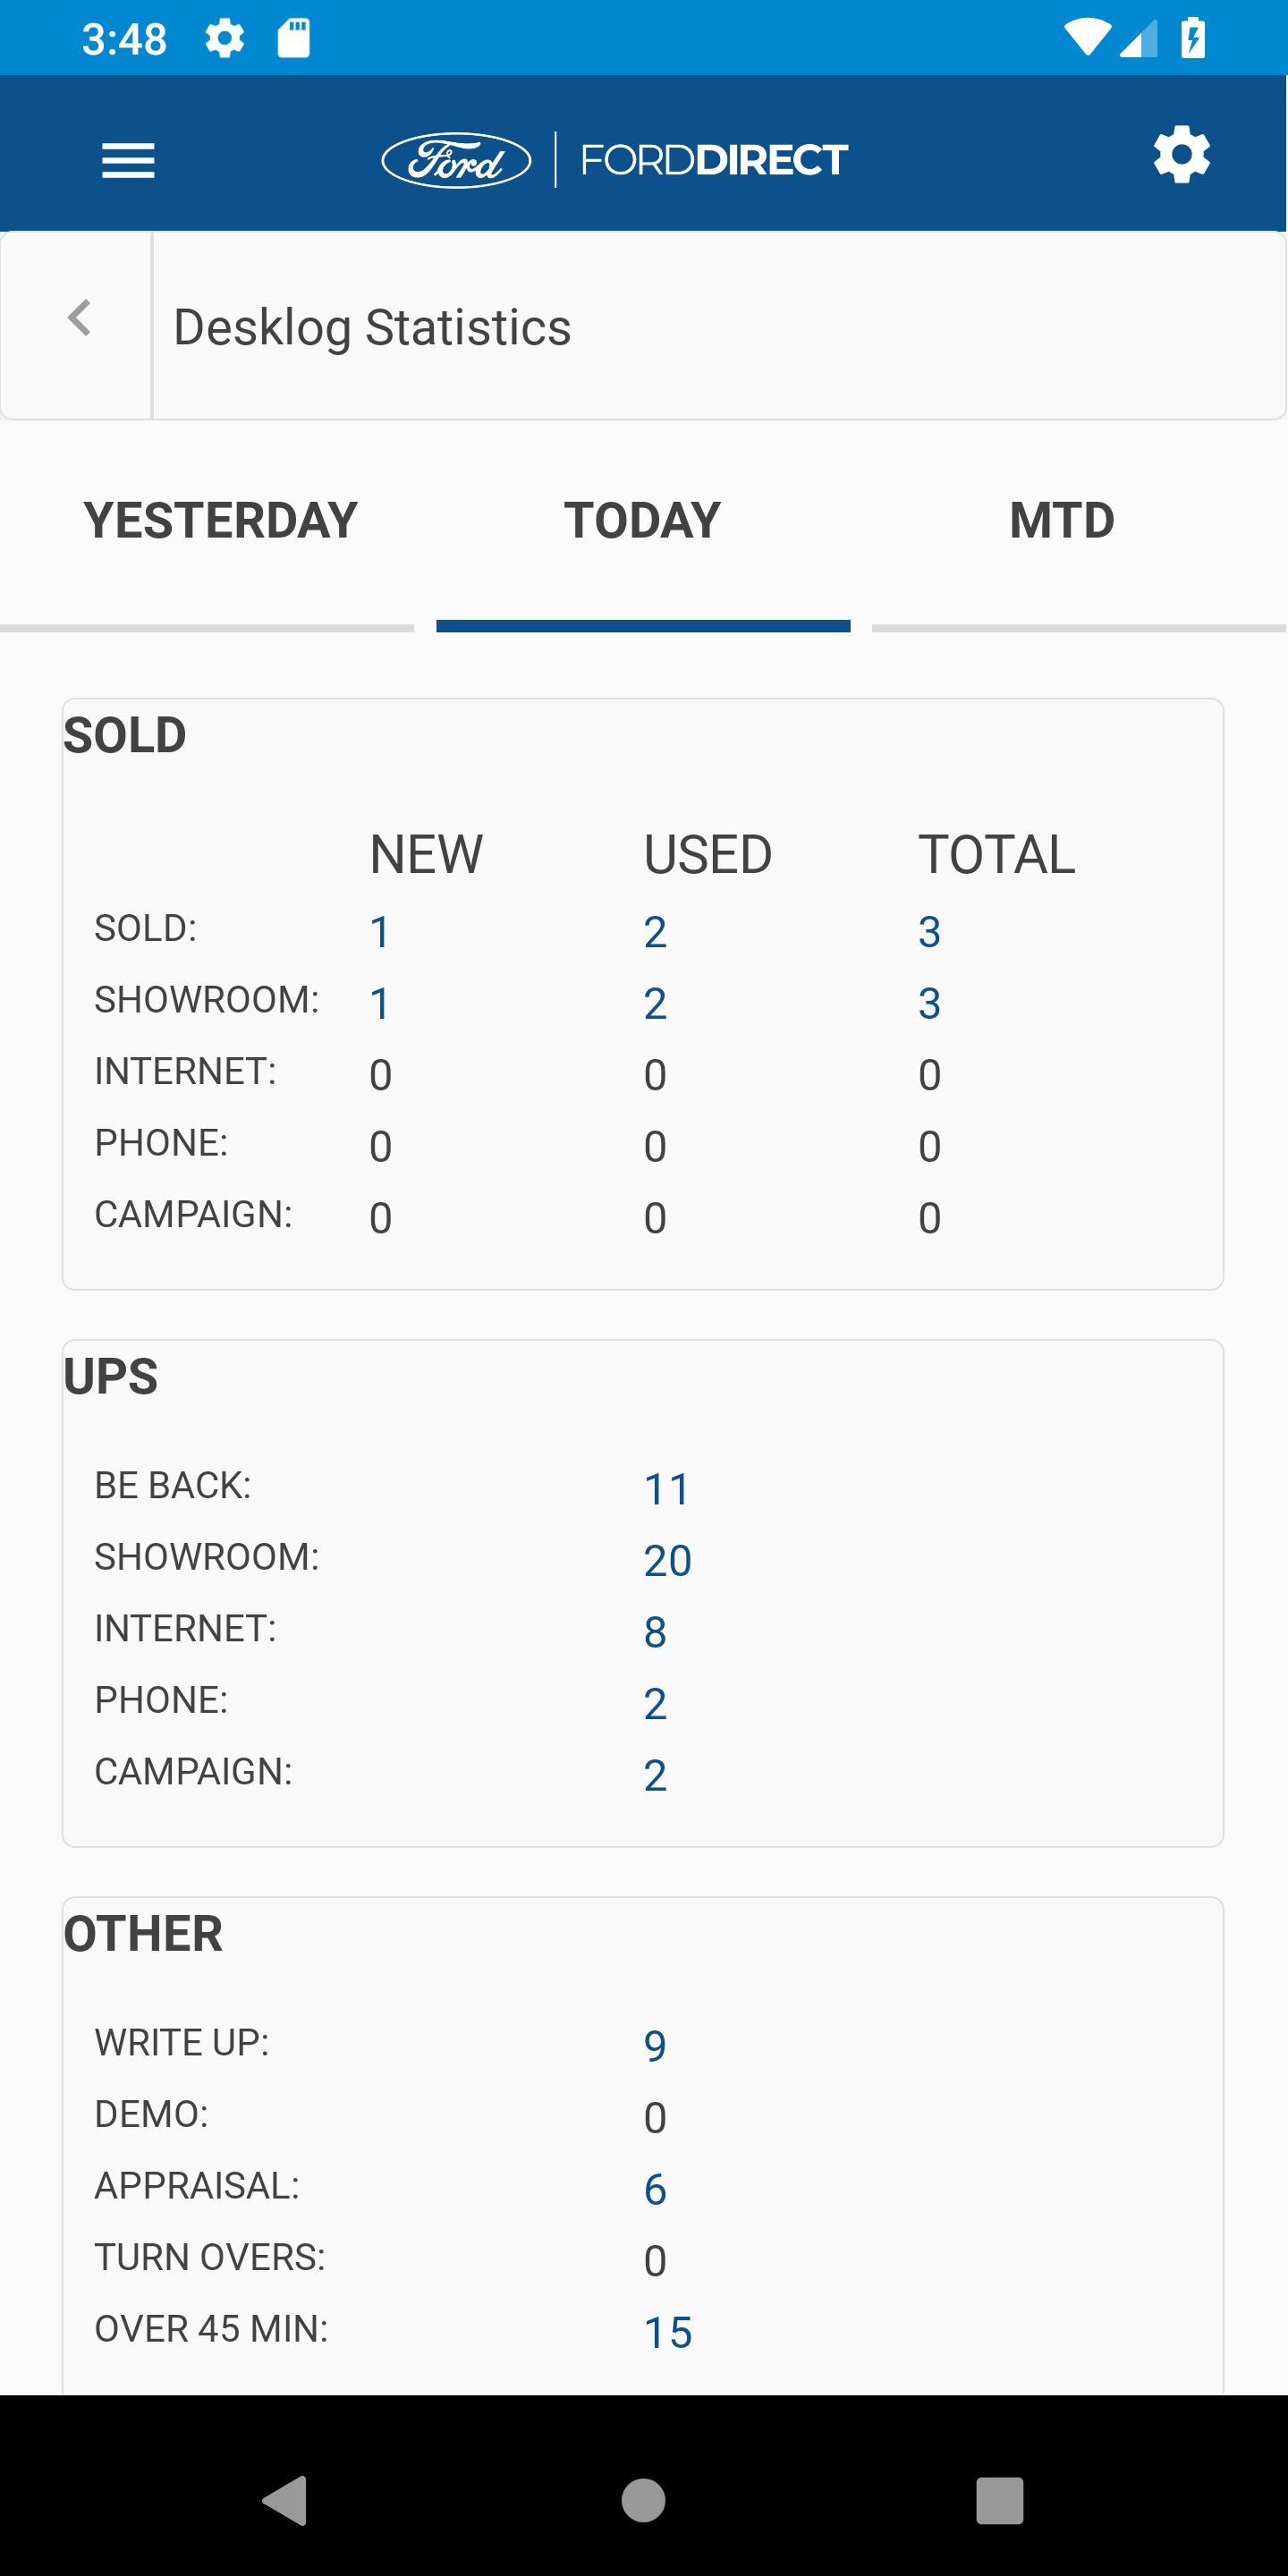Select the TODAY tab
The height and width of the screenshot is (2576, 1288).
643,521
